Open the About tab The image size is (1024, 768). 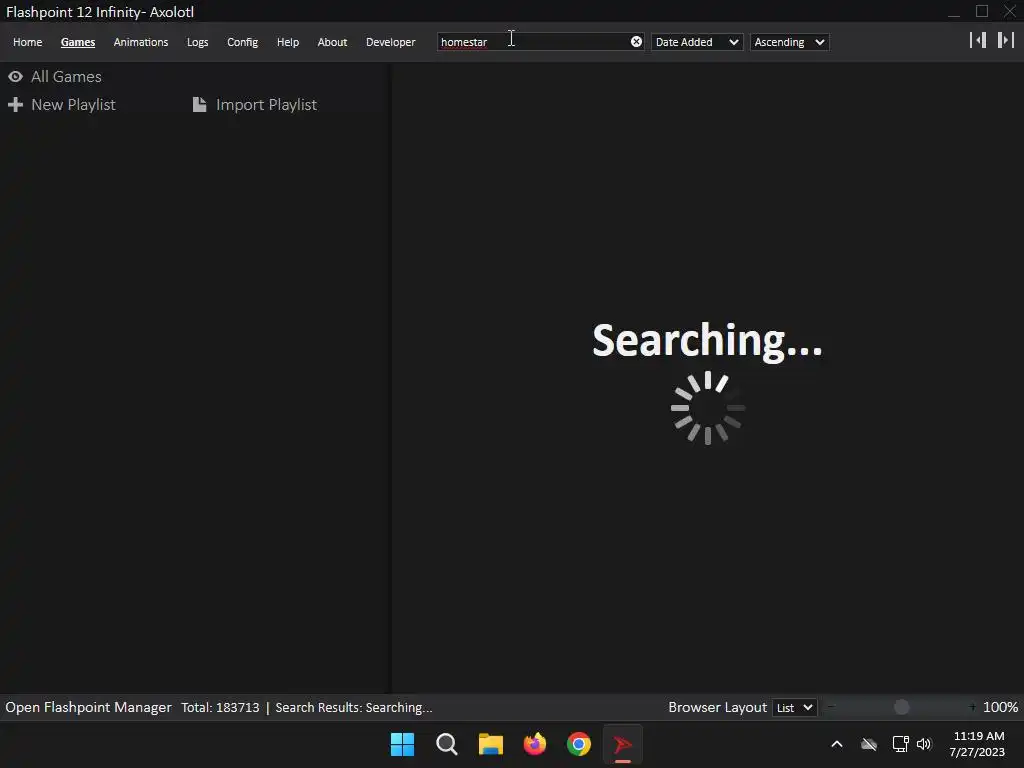pyautogui.click(x=332, y=42)
